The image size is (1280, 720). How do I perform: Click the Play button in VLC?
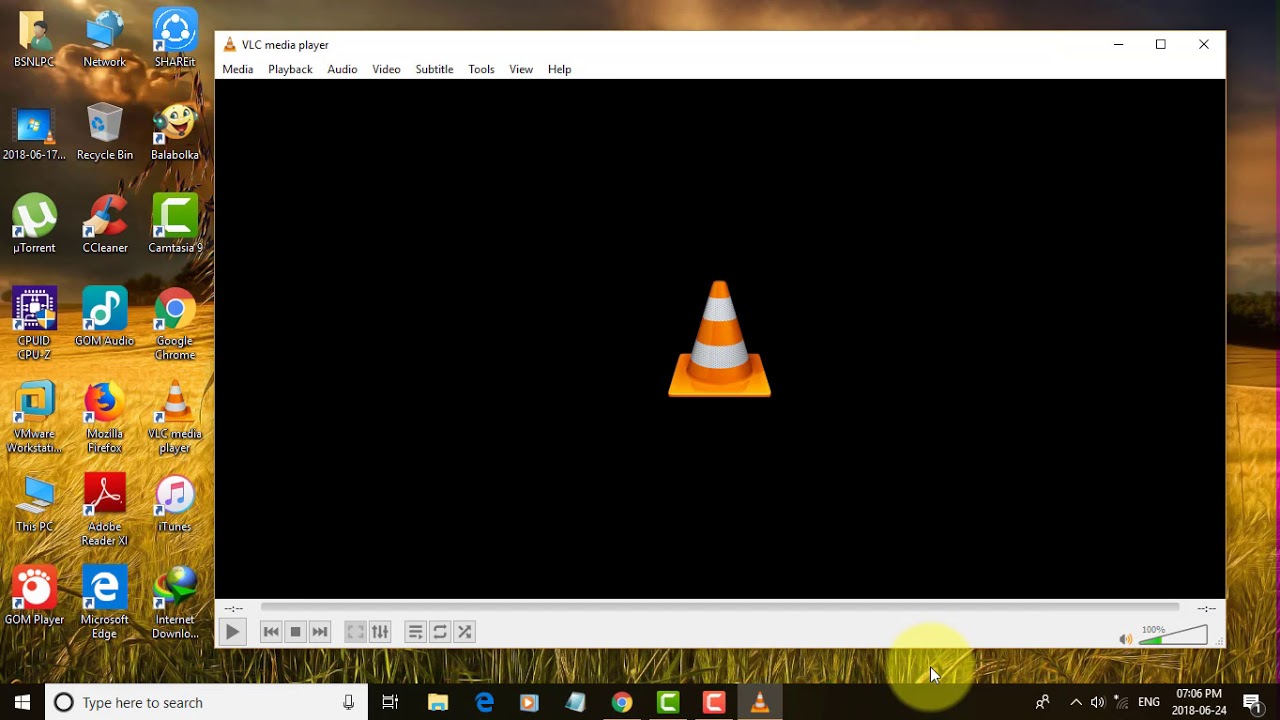232,632
